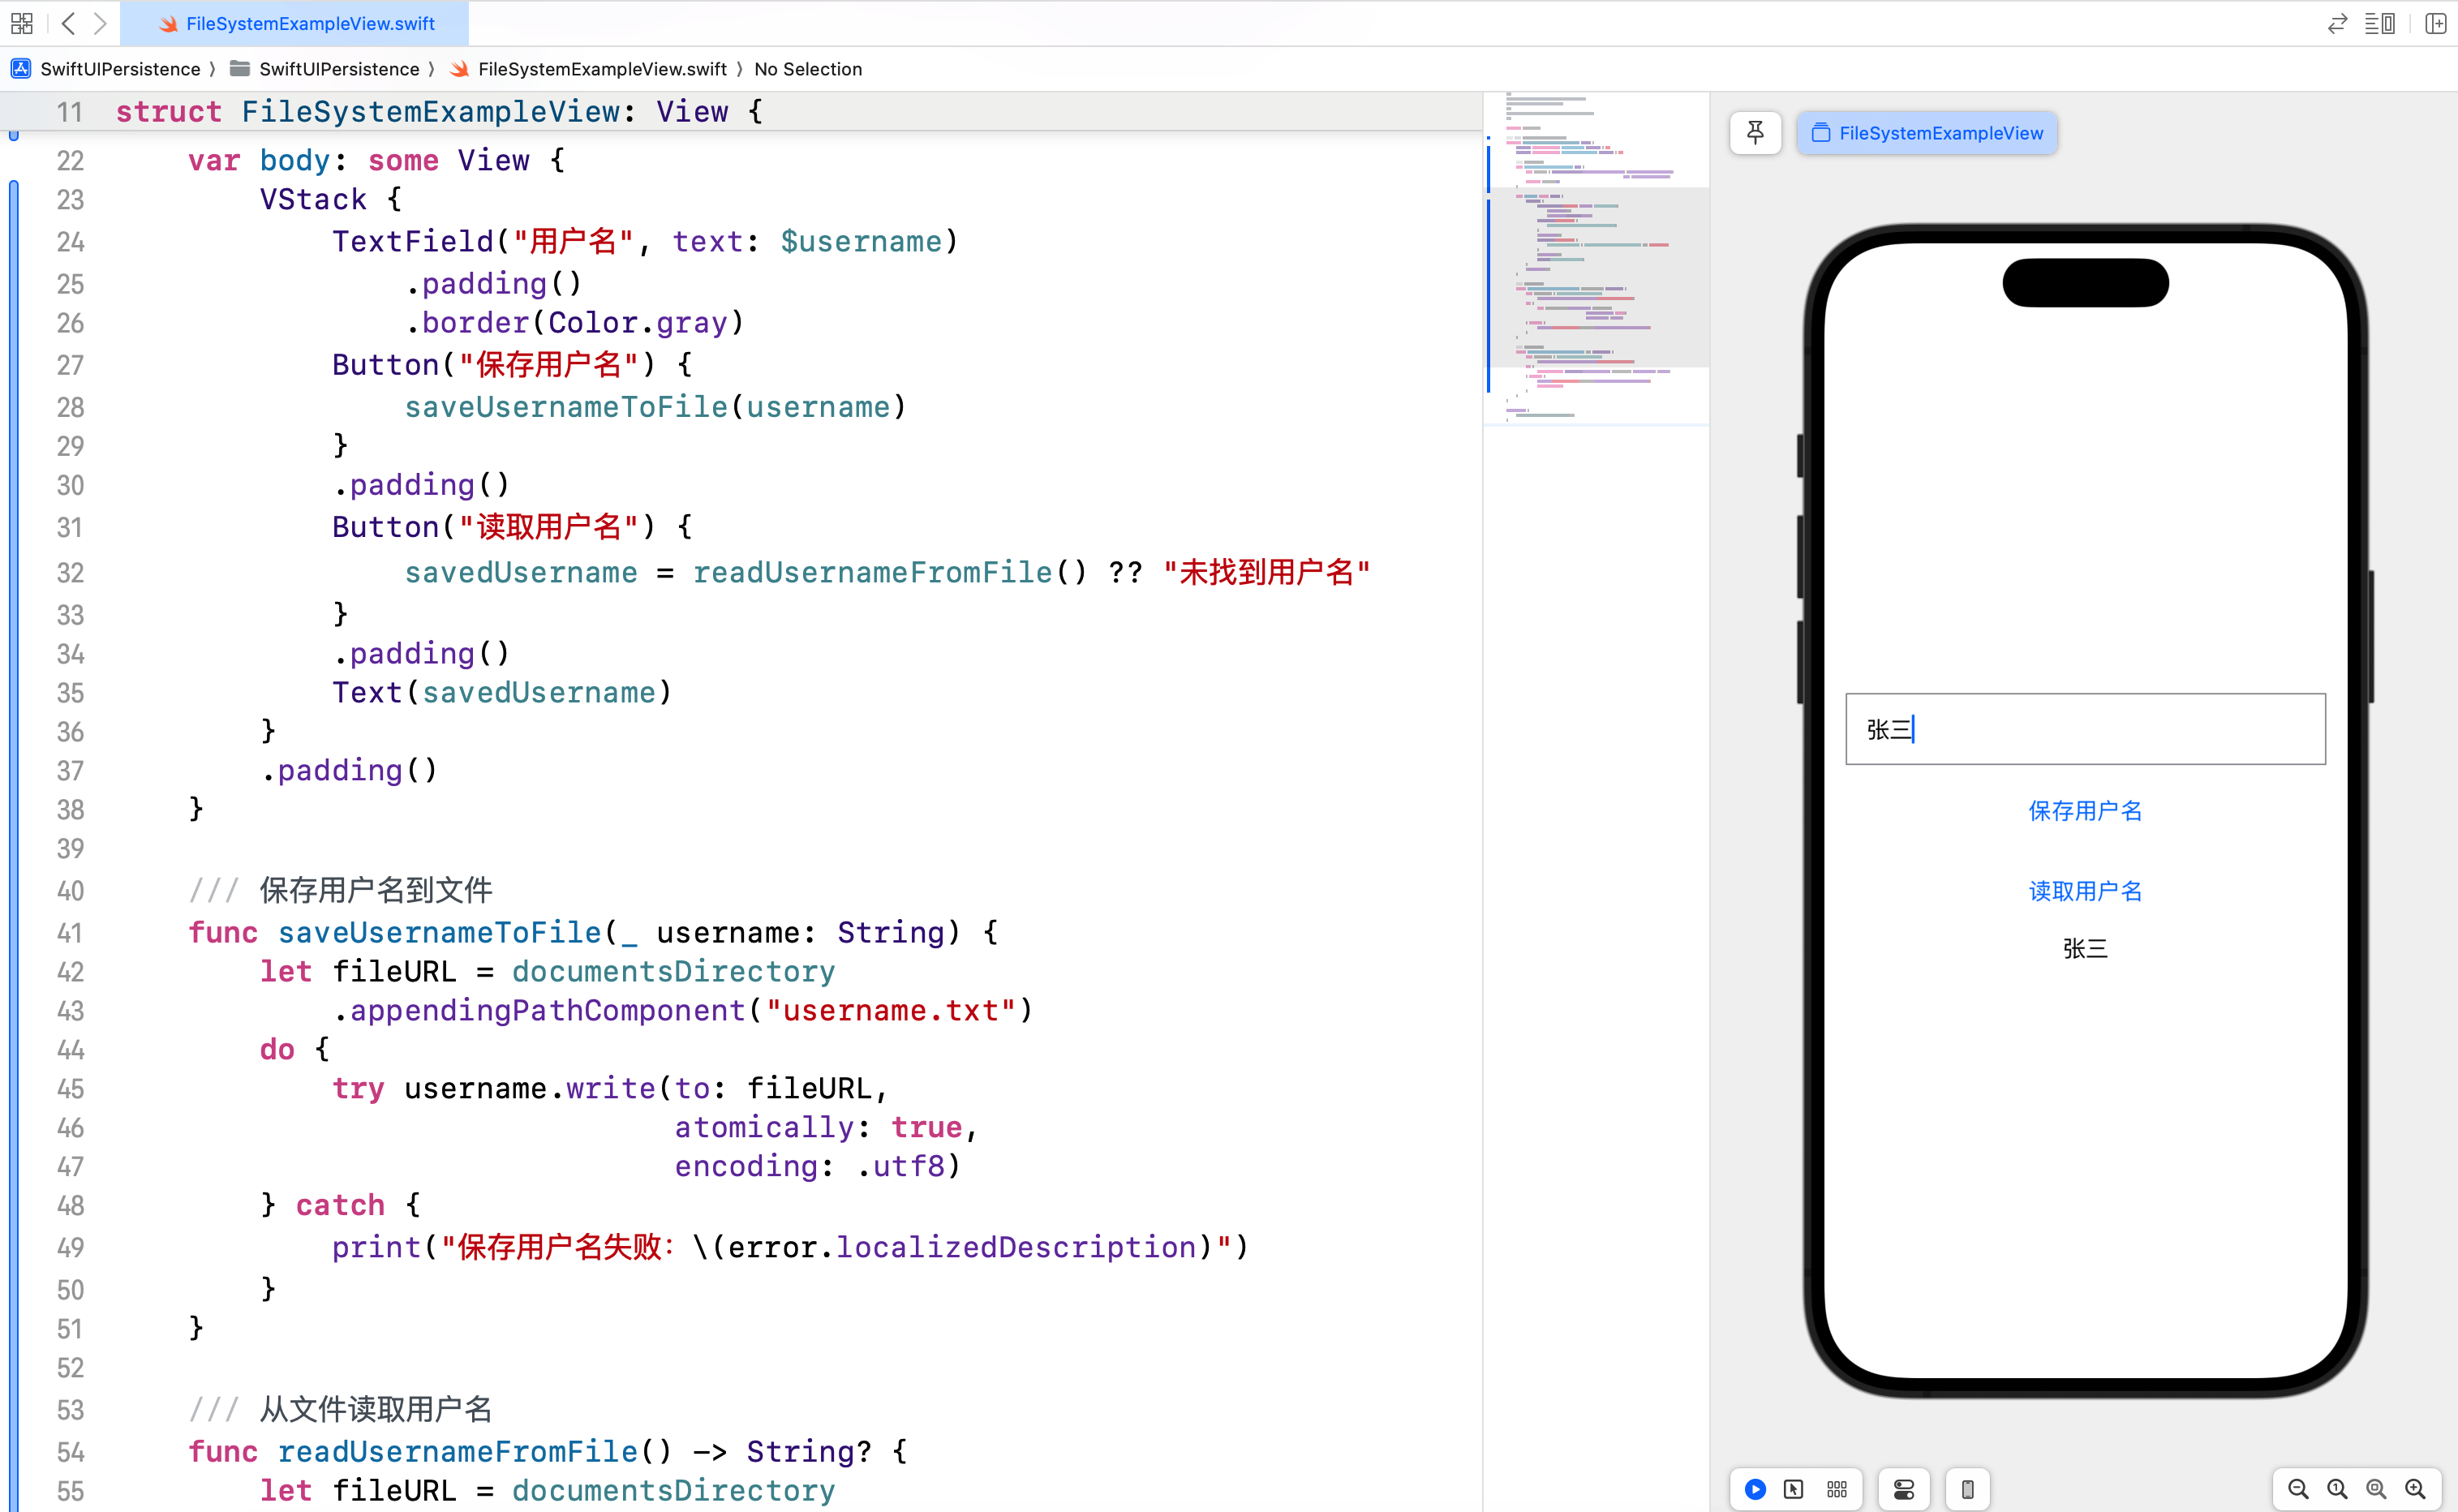Click Button("读取用户名") on line 31
The image size is (2458, 1512).
[494, 527]
